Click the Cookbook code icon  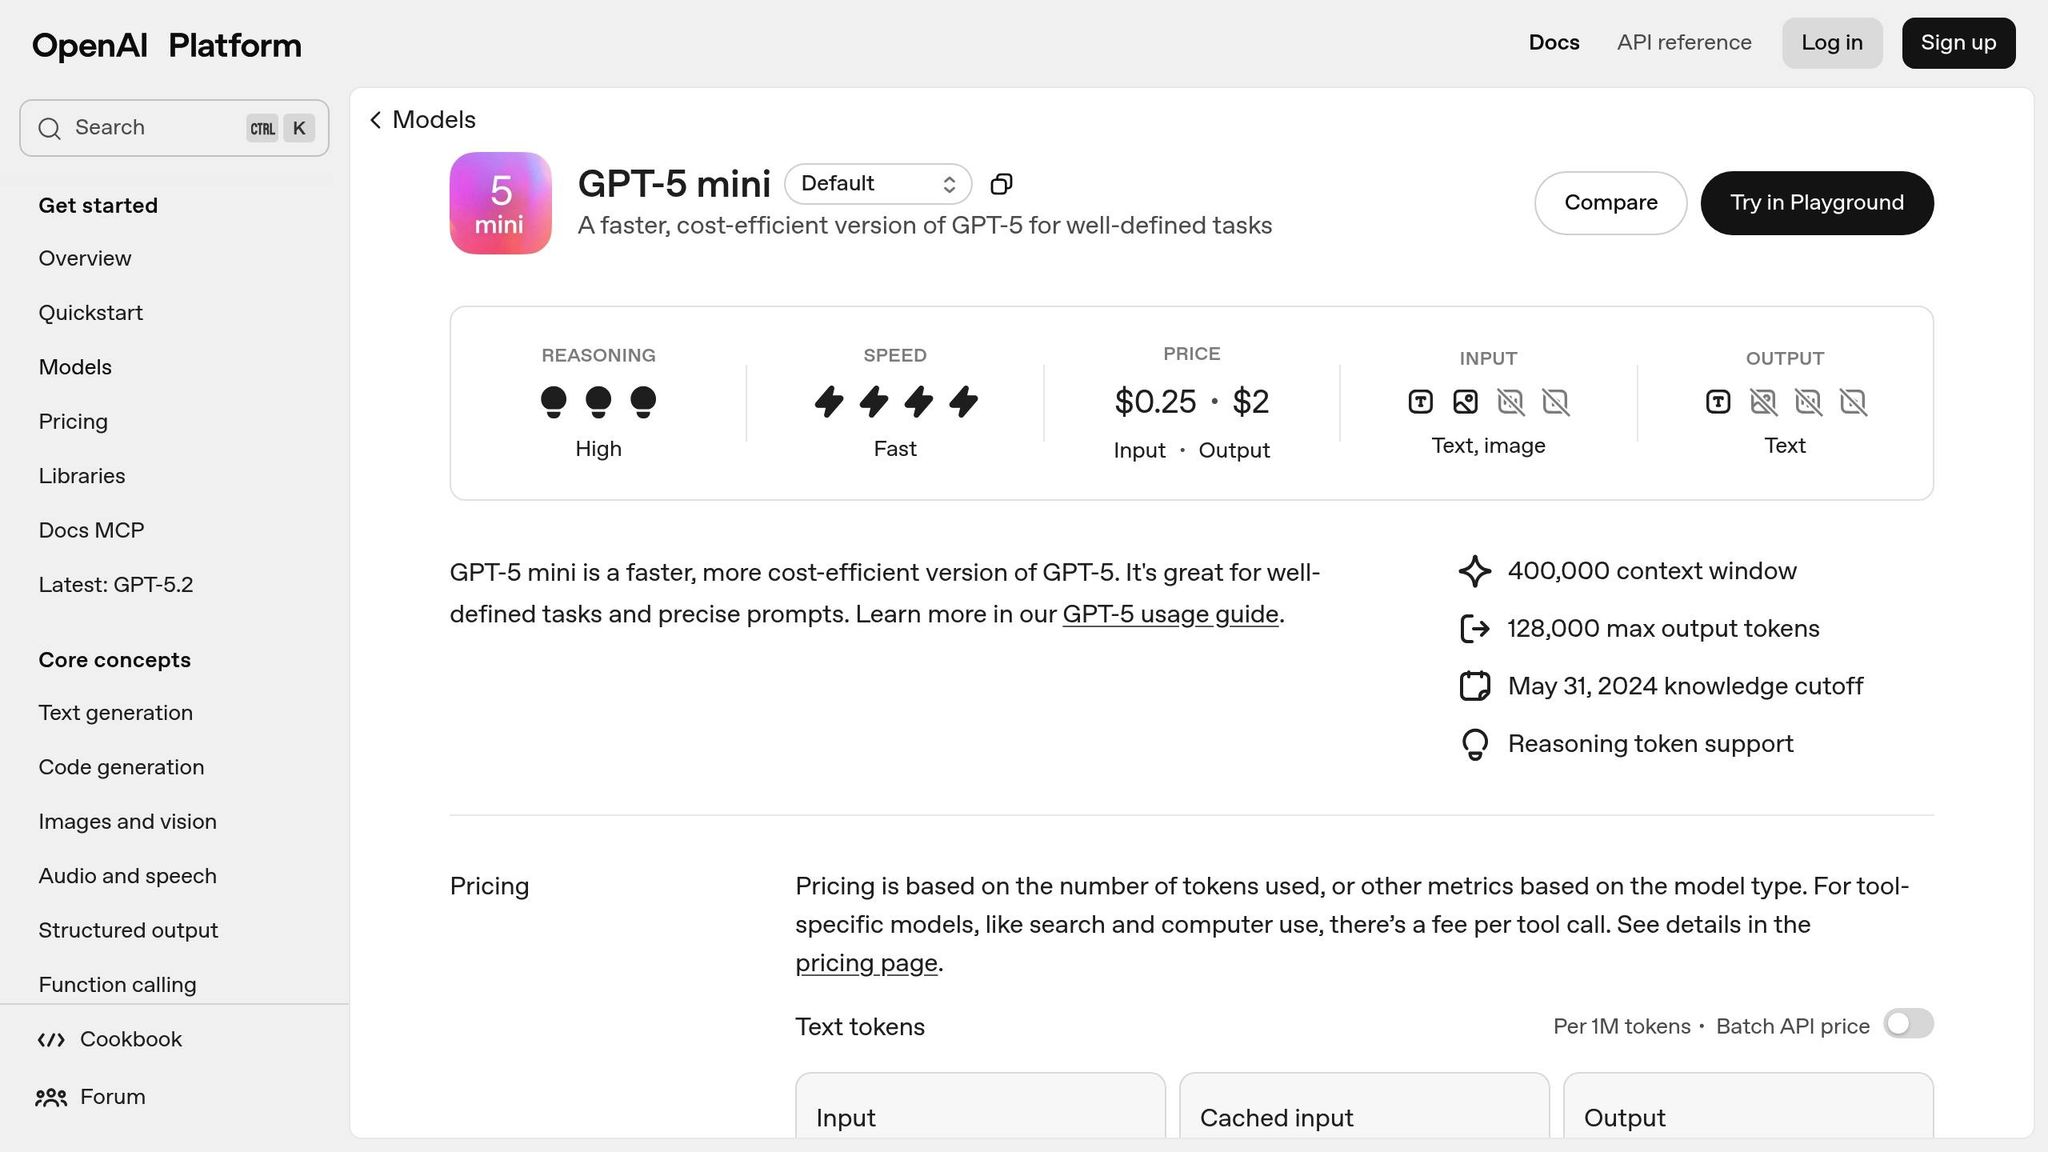point(51,1040)
